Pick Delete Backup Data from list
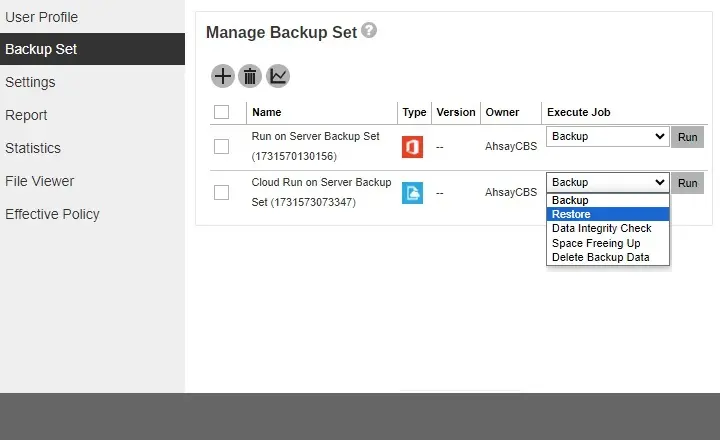The image size is (720, 440). pos(600,257)
